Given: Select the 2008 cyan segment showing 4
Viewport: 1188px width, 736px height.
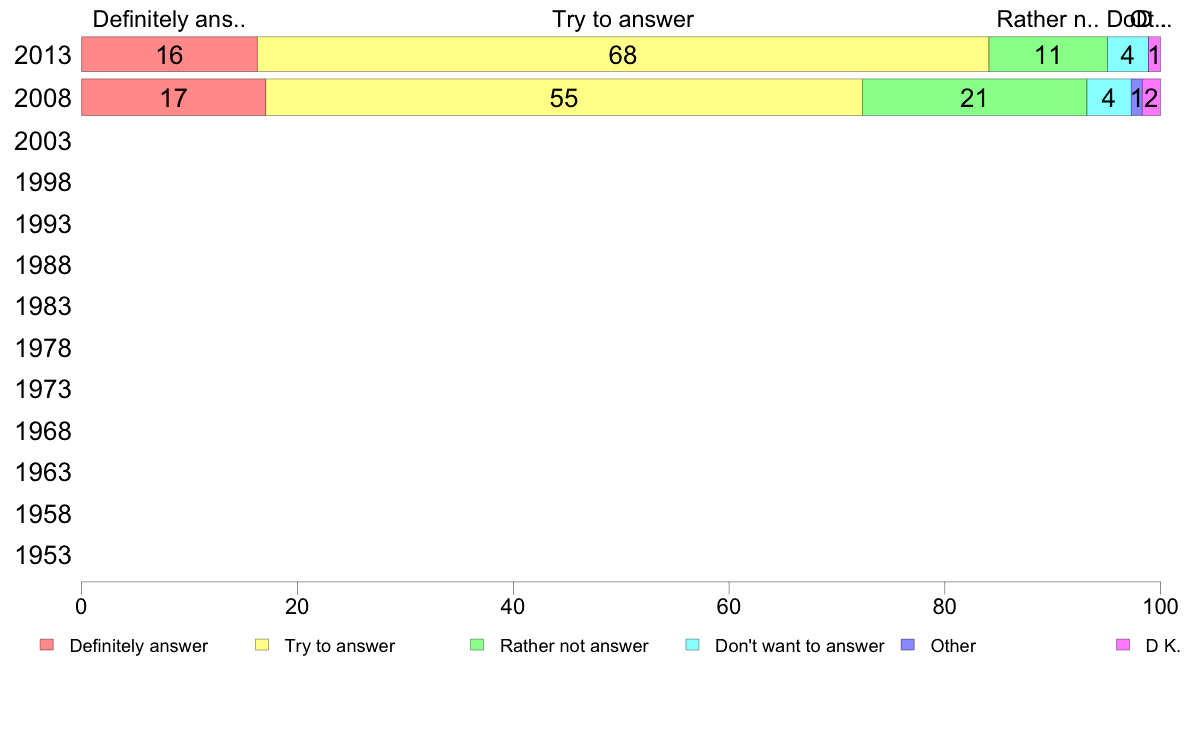Looking at the screenshot, I should click(1108, 98).
